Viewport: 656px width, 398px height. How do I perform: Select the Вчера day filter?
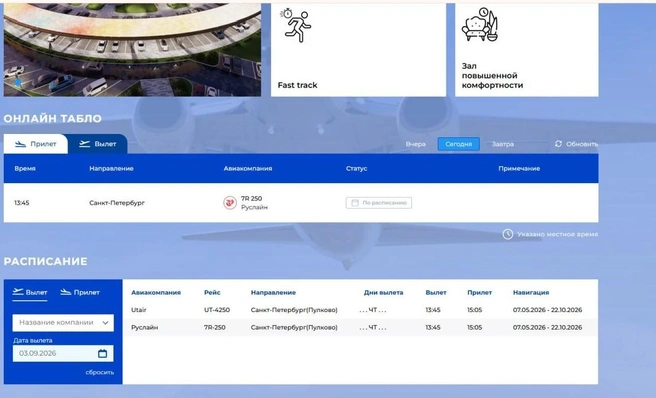(415, 144)
